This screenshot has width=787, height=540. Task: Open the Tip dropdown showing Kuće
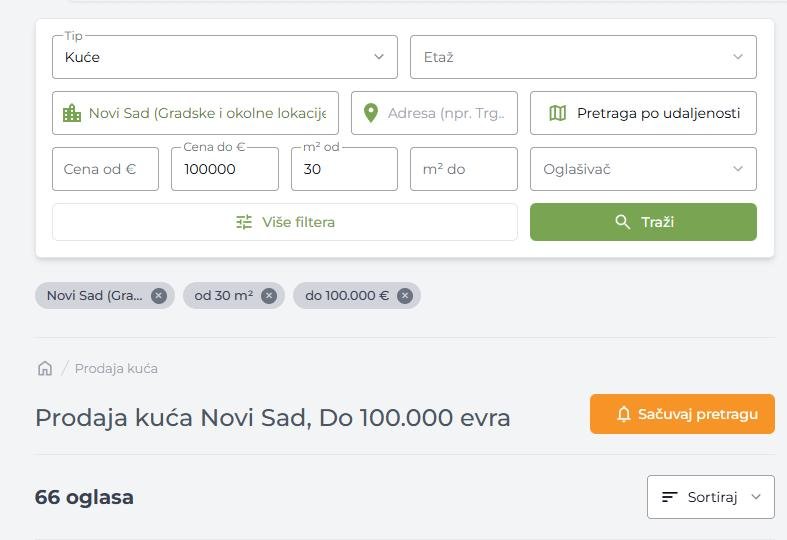tap(224, 57)
